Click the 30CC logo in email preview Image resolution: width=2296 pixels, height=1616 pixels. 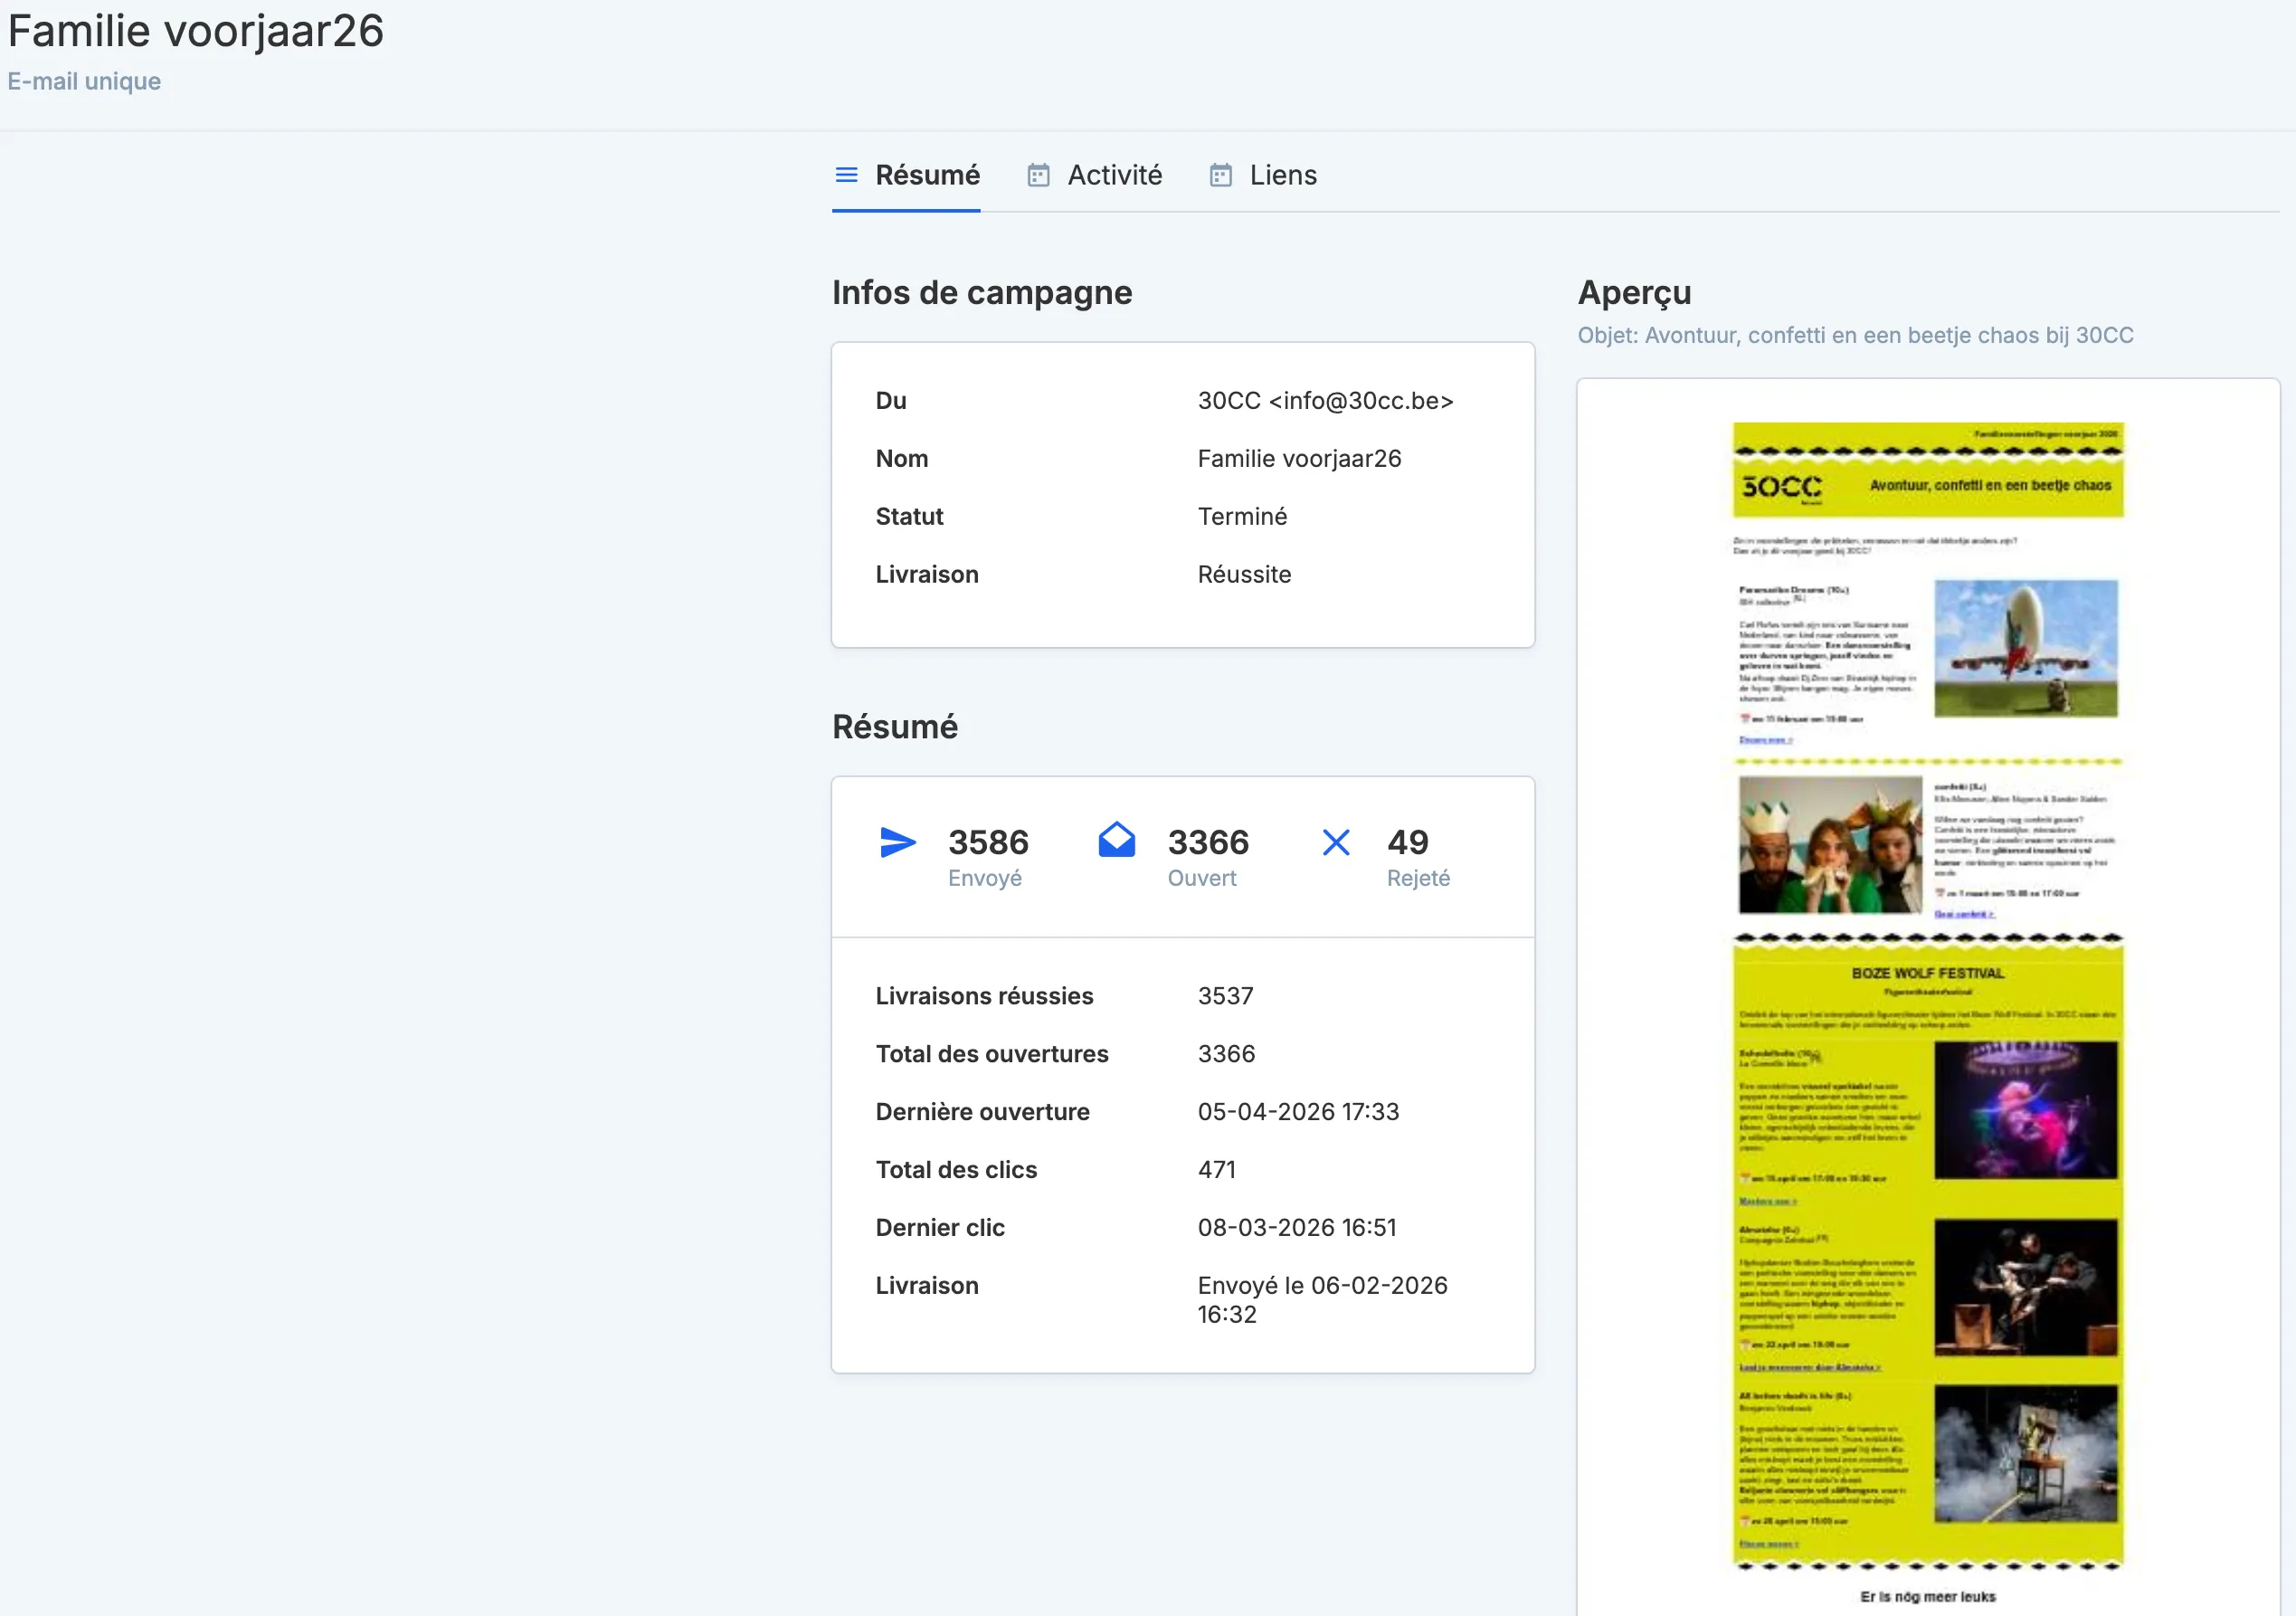[x=1781, y=487]
